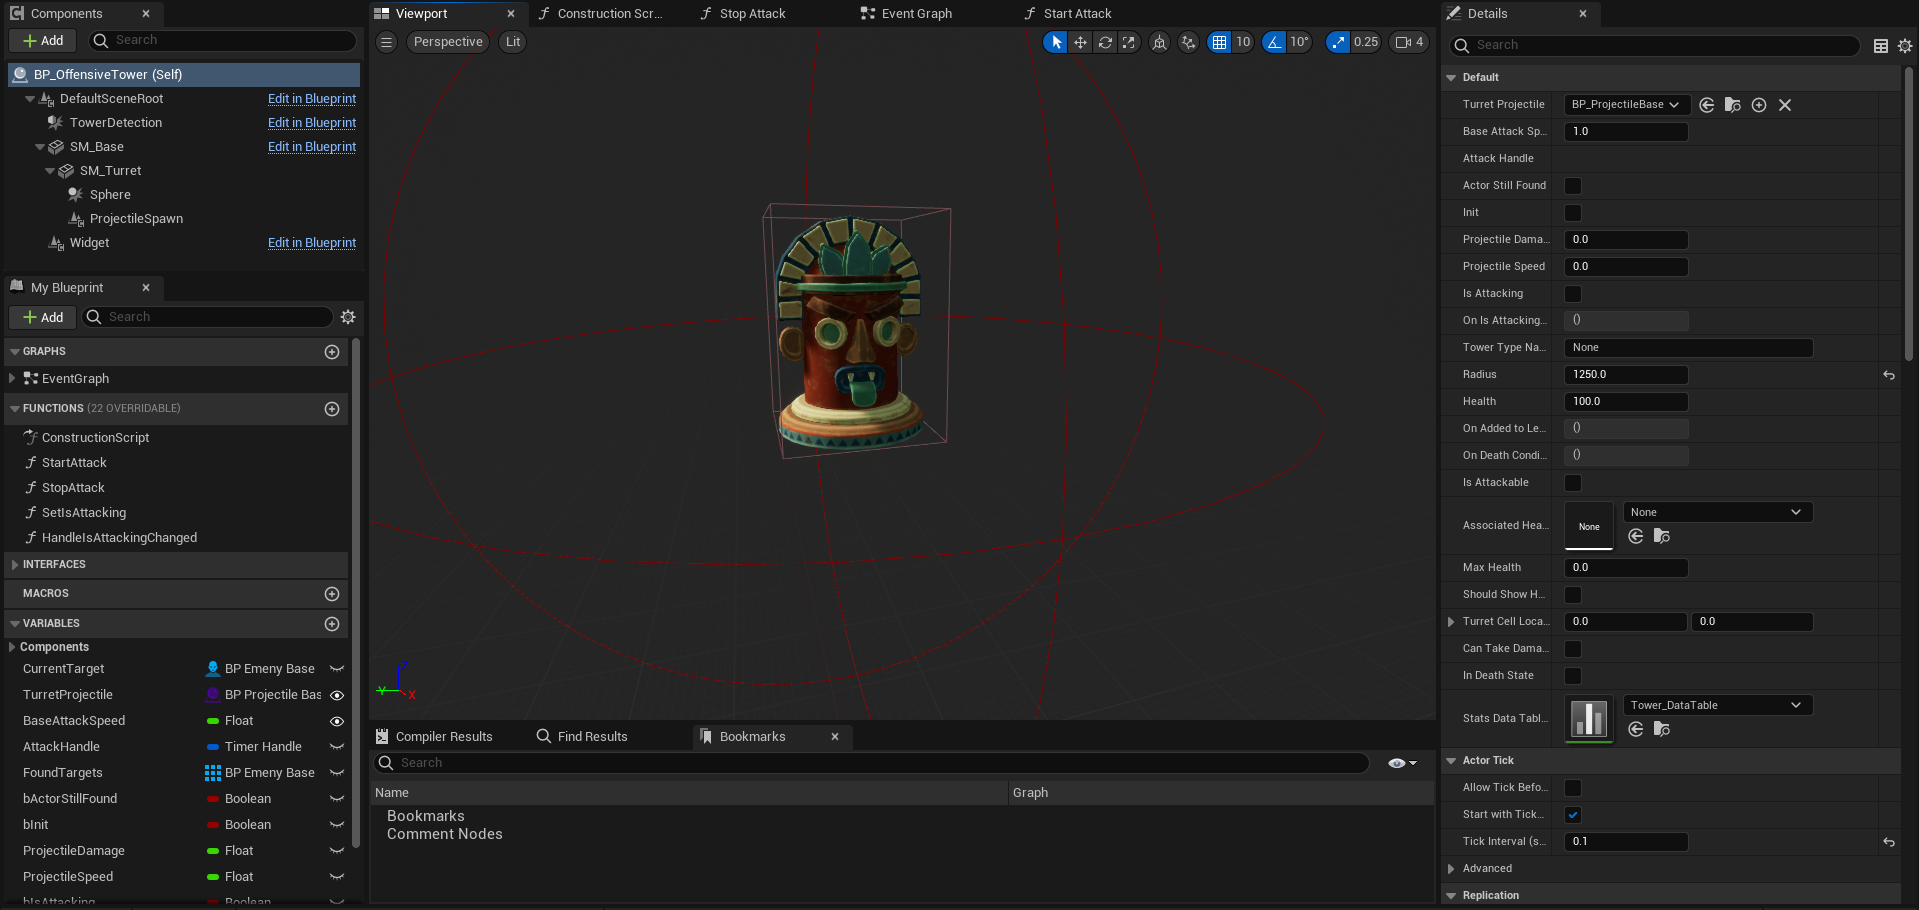Toggle scale snapping icon
The width and height of the screenshot is (1919, 910).
point(1338,42)
